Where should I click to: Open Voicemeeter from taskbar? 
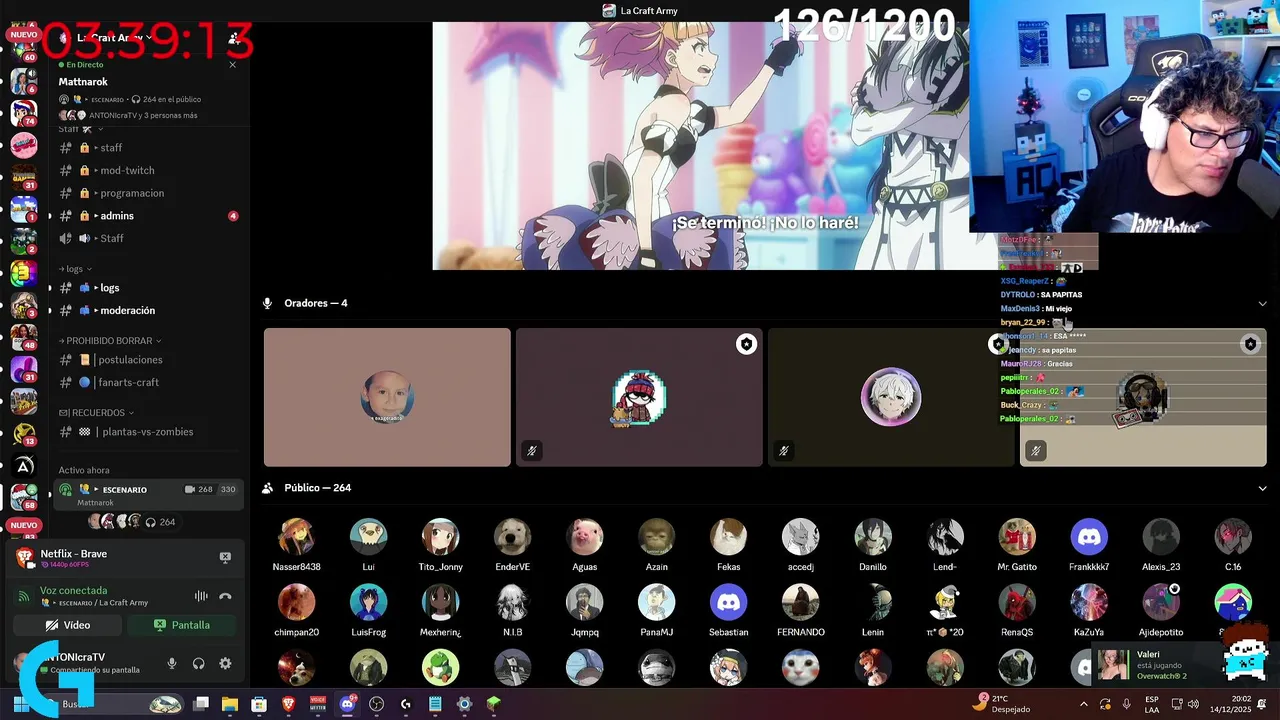pos(318,704)
